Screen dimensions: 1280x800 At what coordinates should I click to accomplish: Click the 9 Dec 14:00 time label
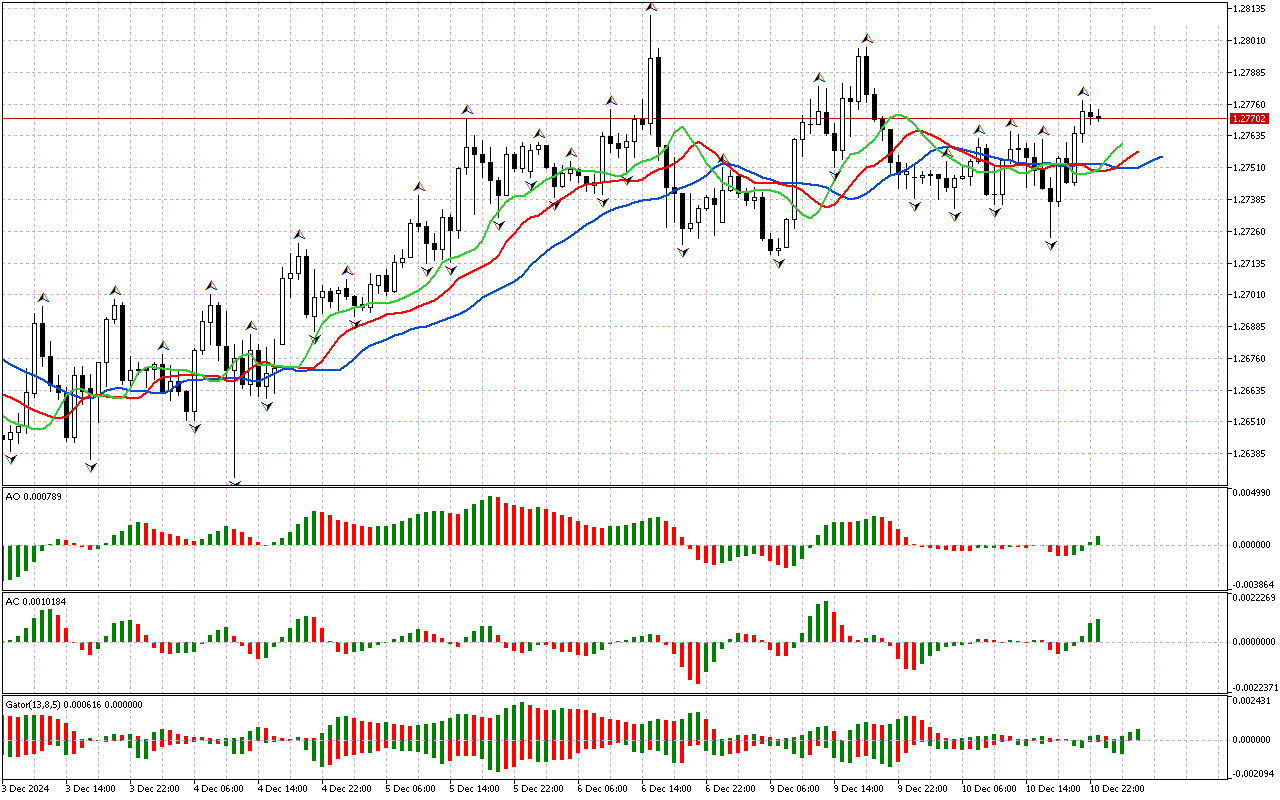tap(860, 788)
